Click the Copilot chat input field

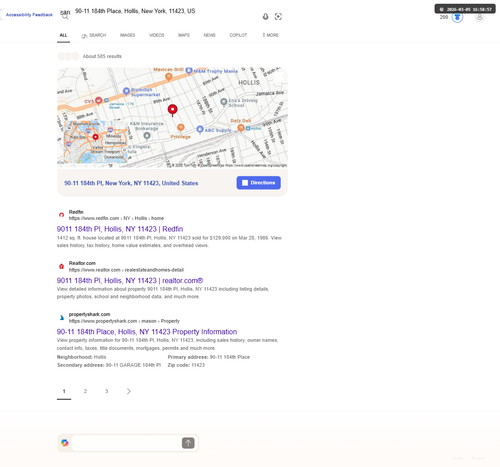(x=127, y=443)
